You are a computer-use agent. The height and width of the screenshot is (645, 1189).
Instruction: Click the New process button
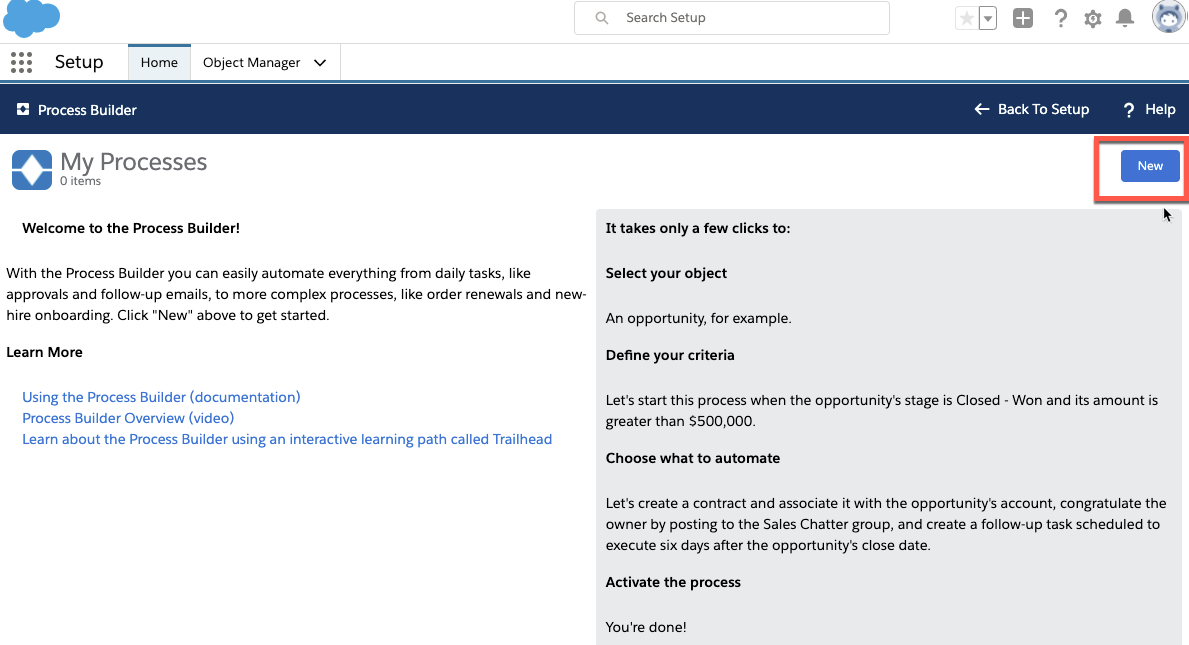pyautogui.click(x=1150, y=166)
